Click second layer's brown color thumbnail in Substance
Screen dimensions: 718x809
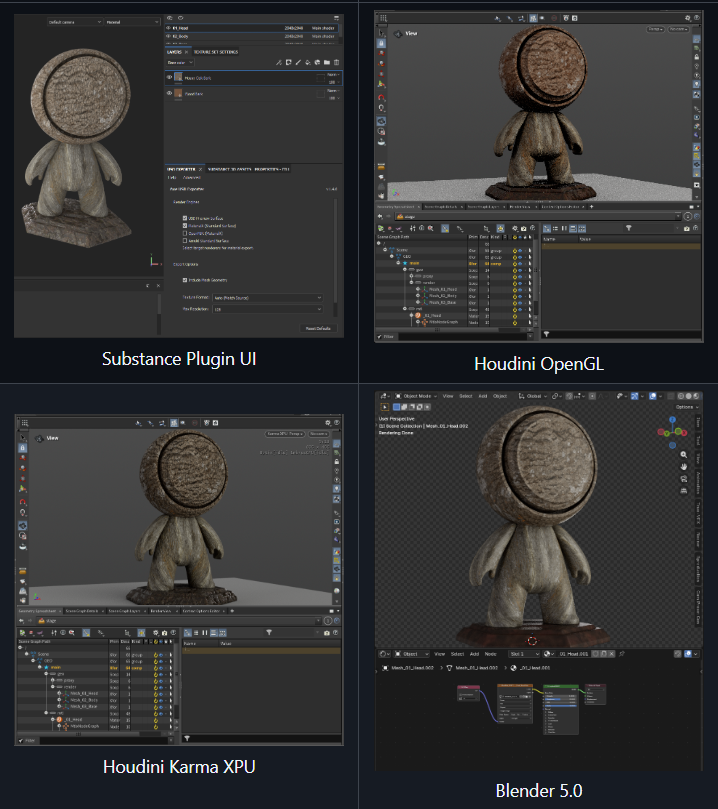(178, 93)
